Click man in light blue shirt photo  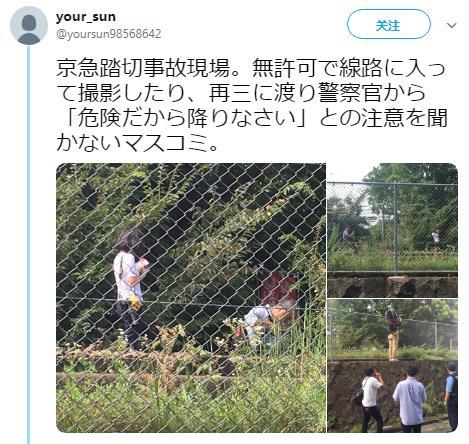pos(410,399)
